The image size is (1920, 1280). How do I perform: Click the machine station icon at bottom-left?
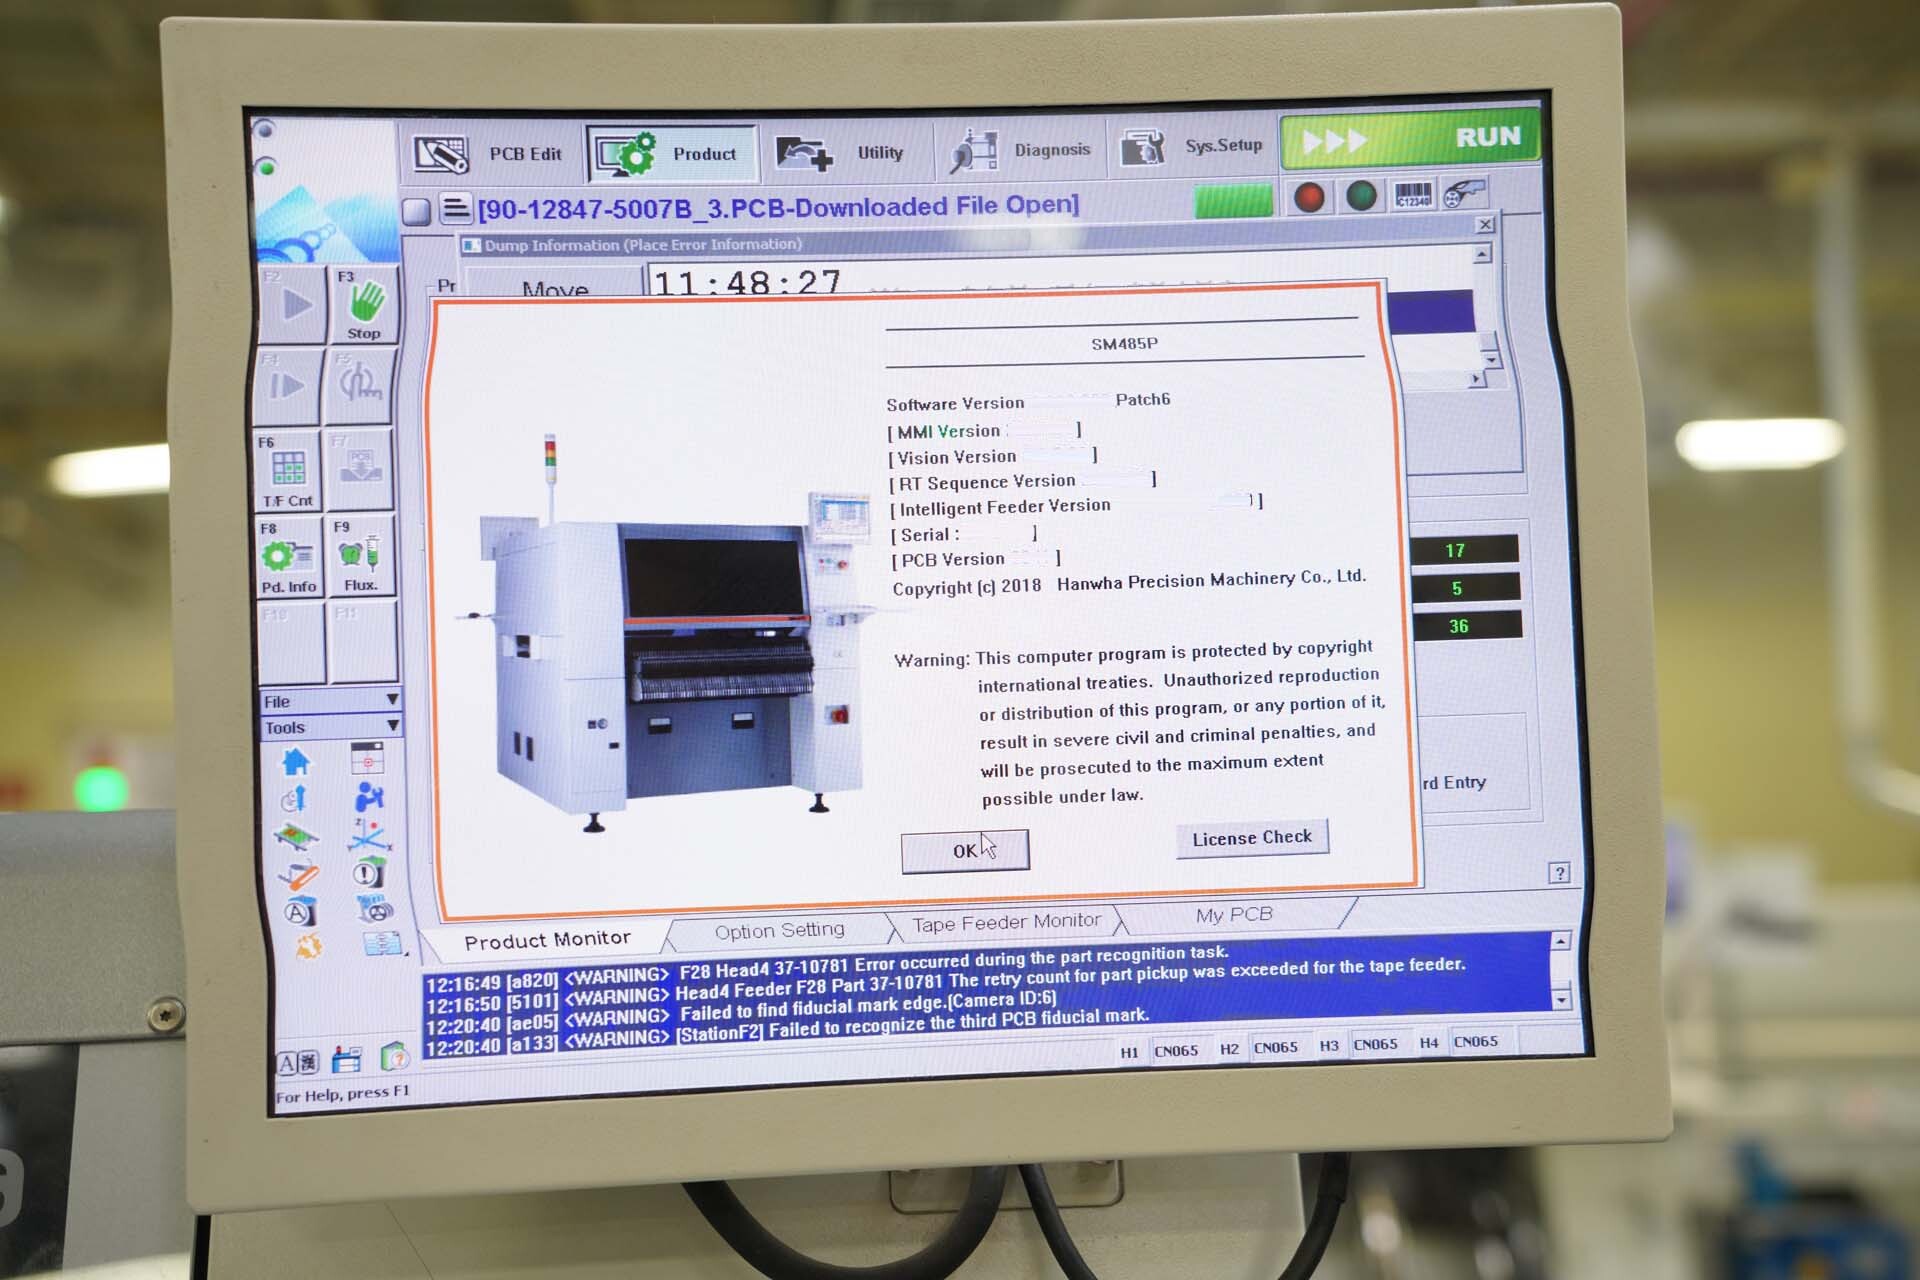click(x=346, y=1059)
